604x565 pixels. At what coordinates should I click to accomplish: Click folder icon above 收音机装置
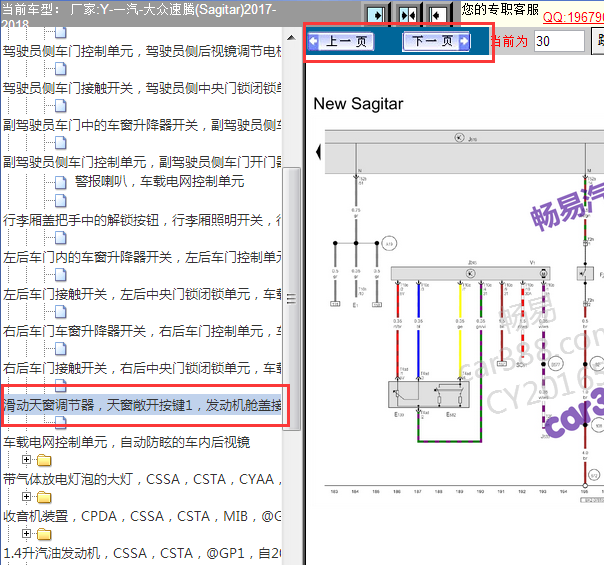click(44, 497)
